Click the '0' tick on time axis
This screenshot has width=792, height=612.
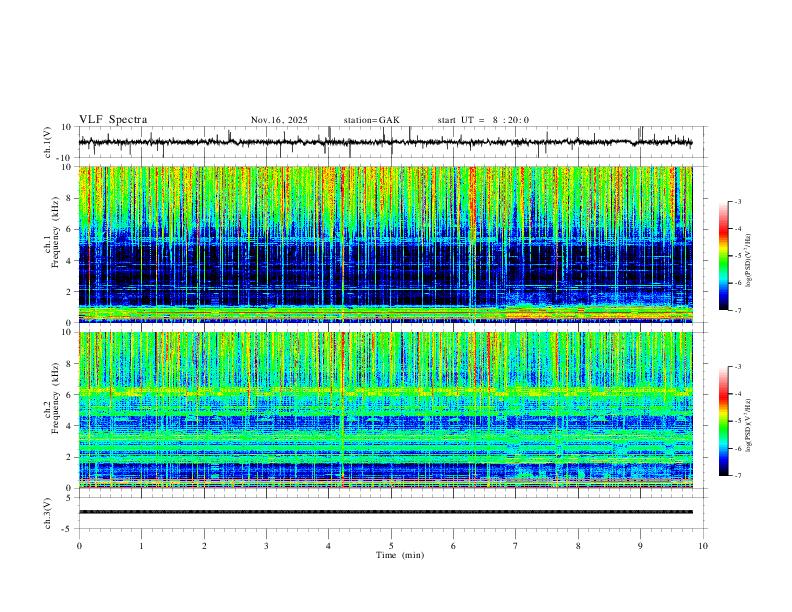(x=79, y=546)
